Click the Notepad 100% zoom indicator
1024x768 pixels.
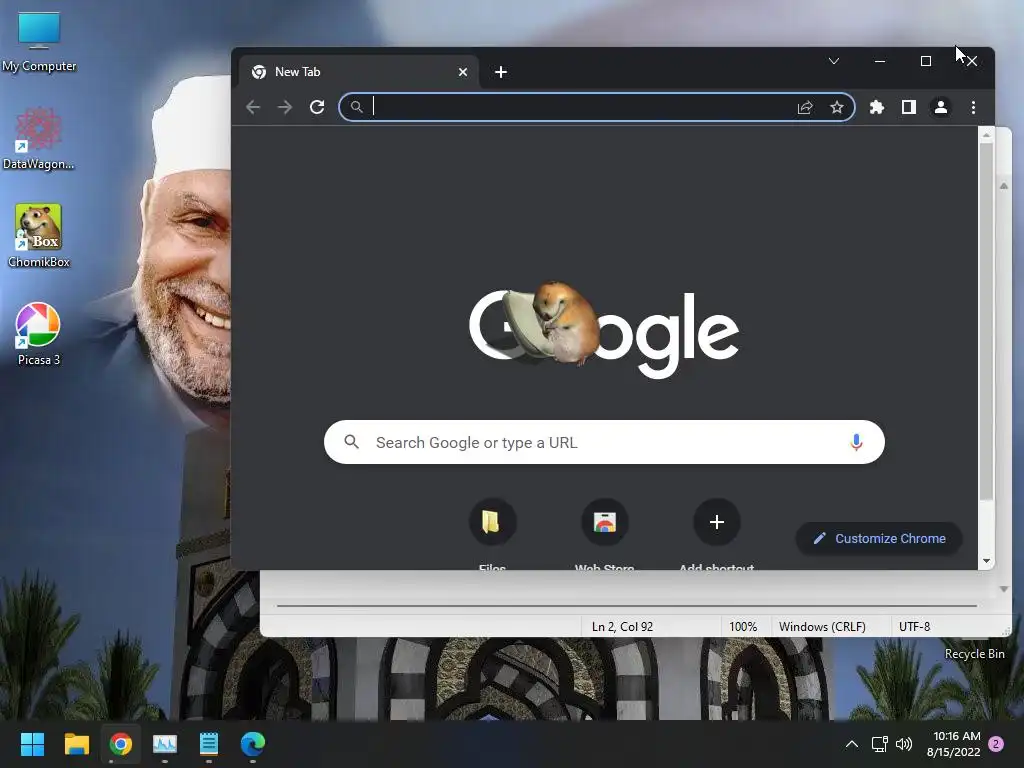point(743,626)
